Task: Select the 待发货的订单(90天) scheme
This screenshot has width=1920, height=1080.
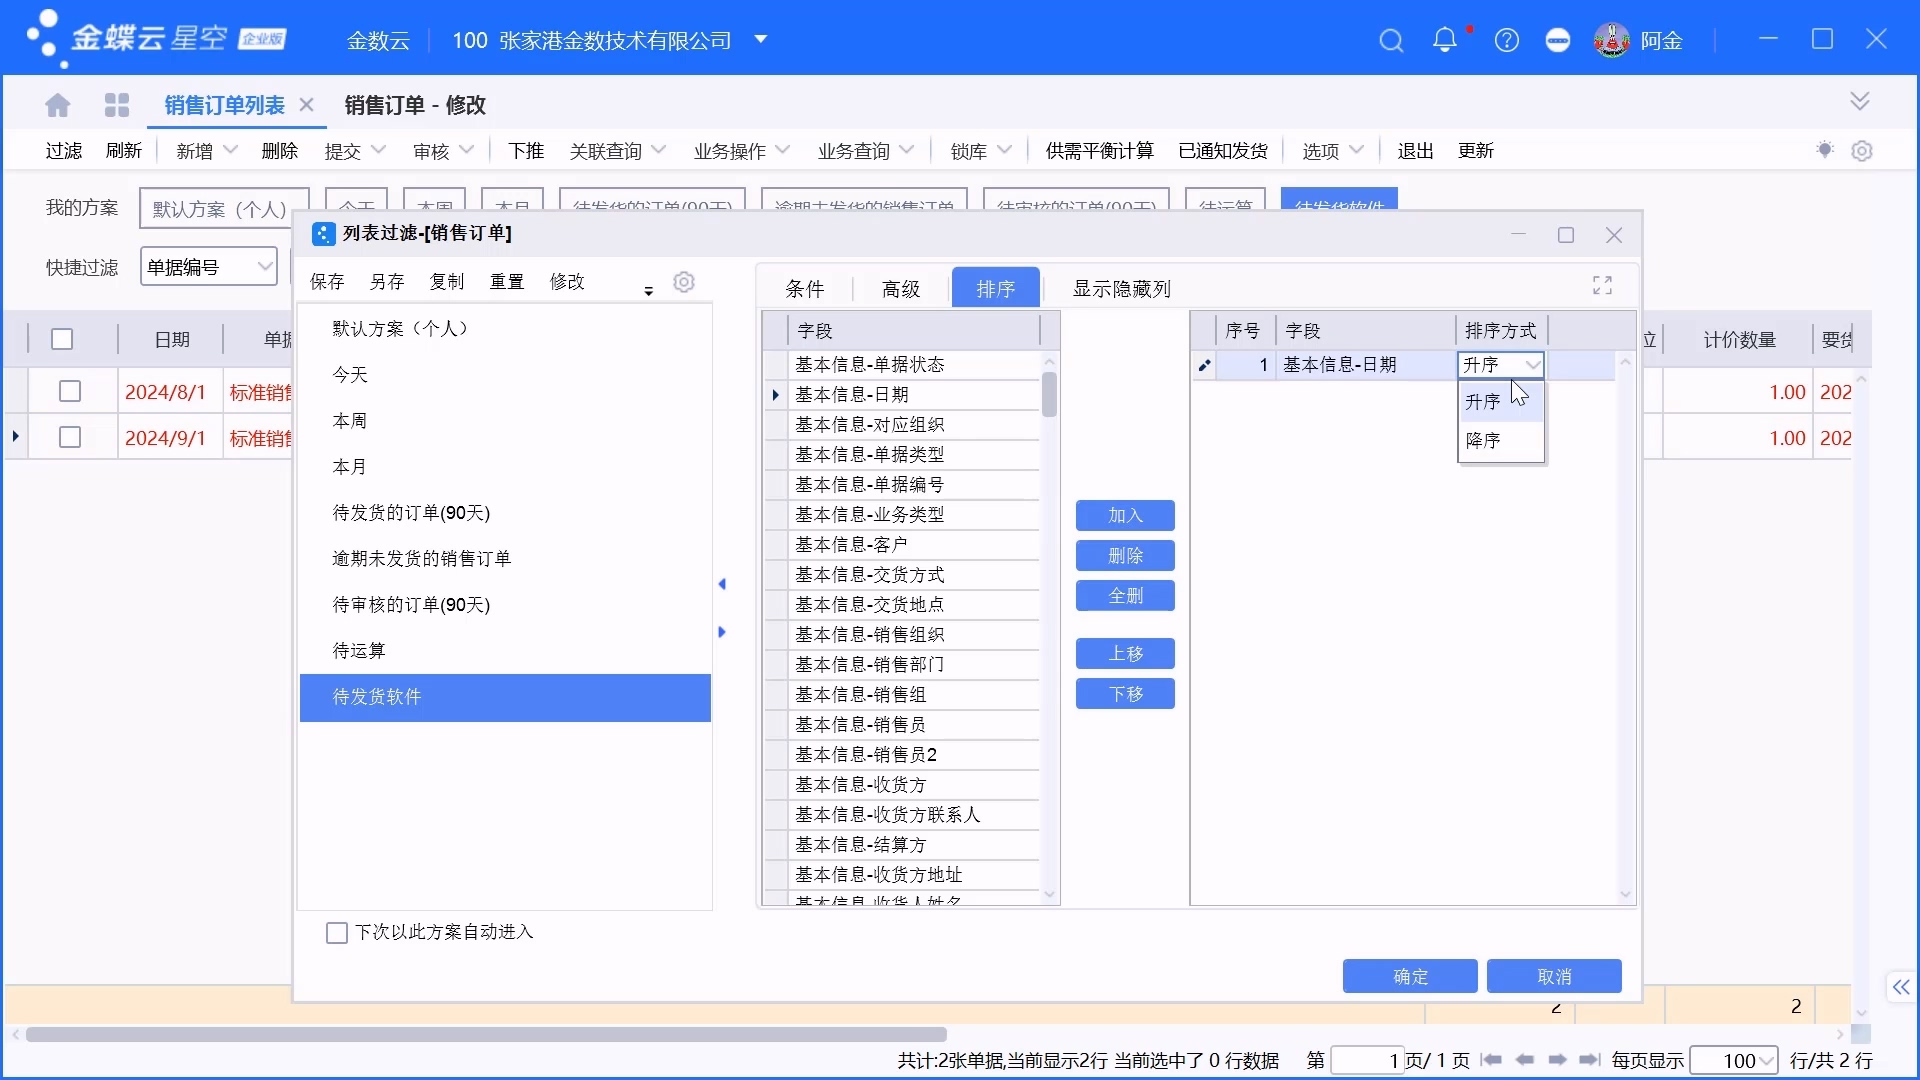Action: point(505,513)
